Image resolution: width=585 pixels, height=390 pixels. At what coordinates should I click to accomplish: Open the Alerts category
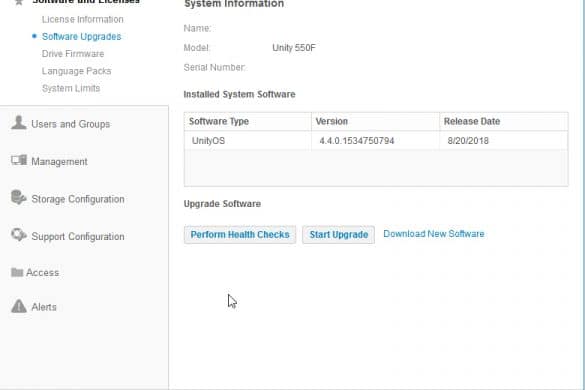(x=44, y=307)
